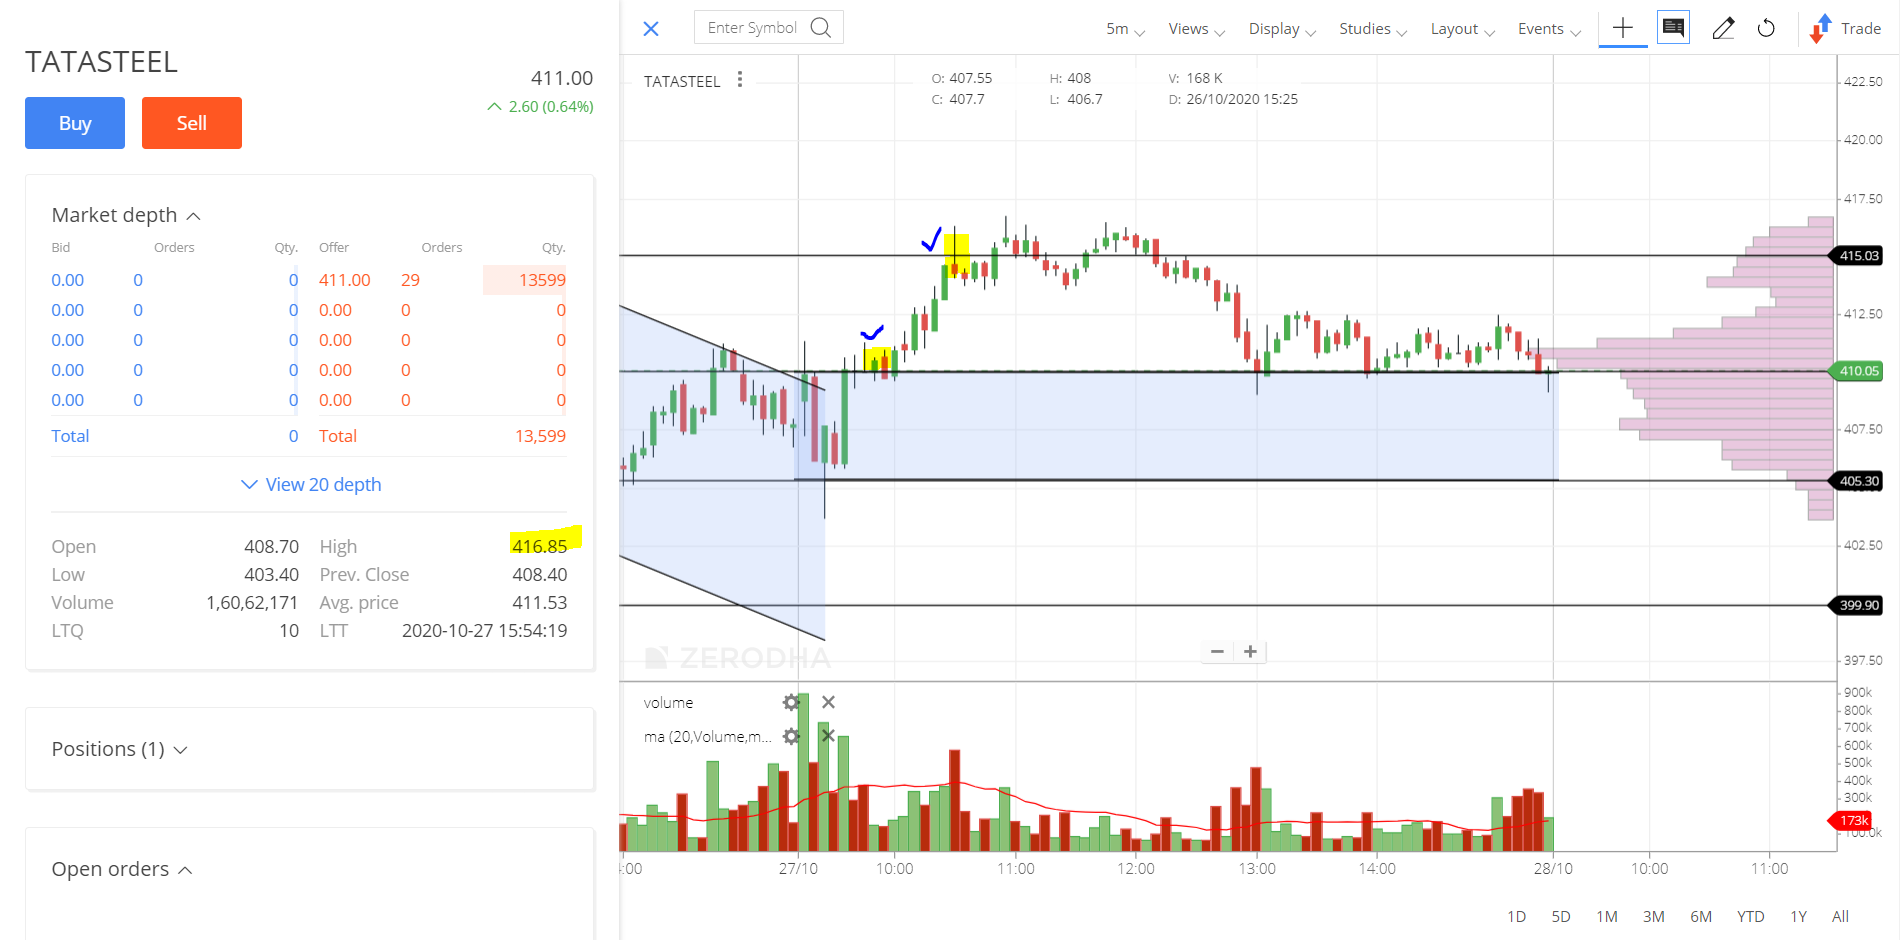The image size is (1900, 940).
Task: Zoom in the chart with plus button
Action: (1250, 651)
